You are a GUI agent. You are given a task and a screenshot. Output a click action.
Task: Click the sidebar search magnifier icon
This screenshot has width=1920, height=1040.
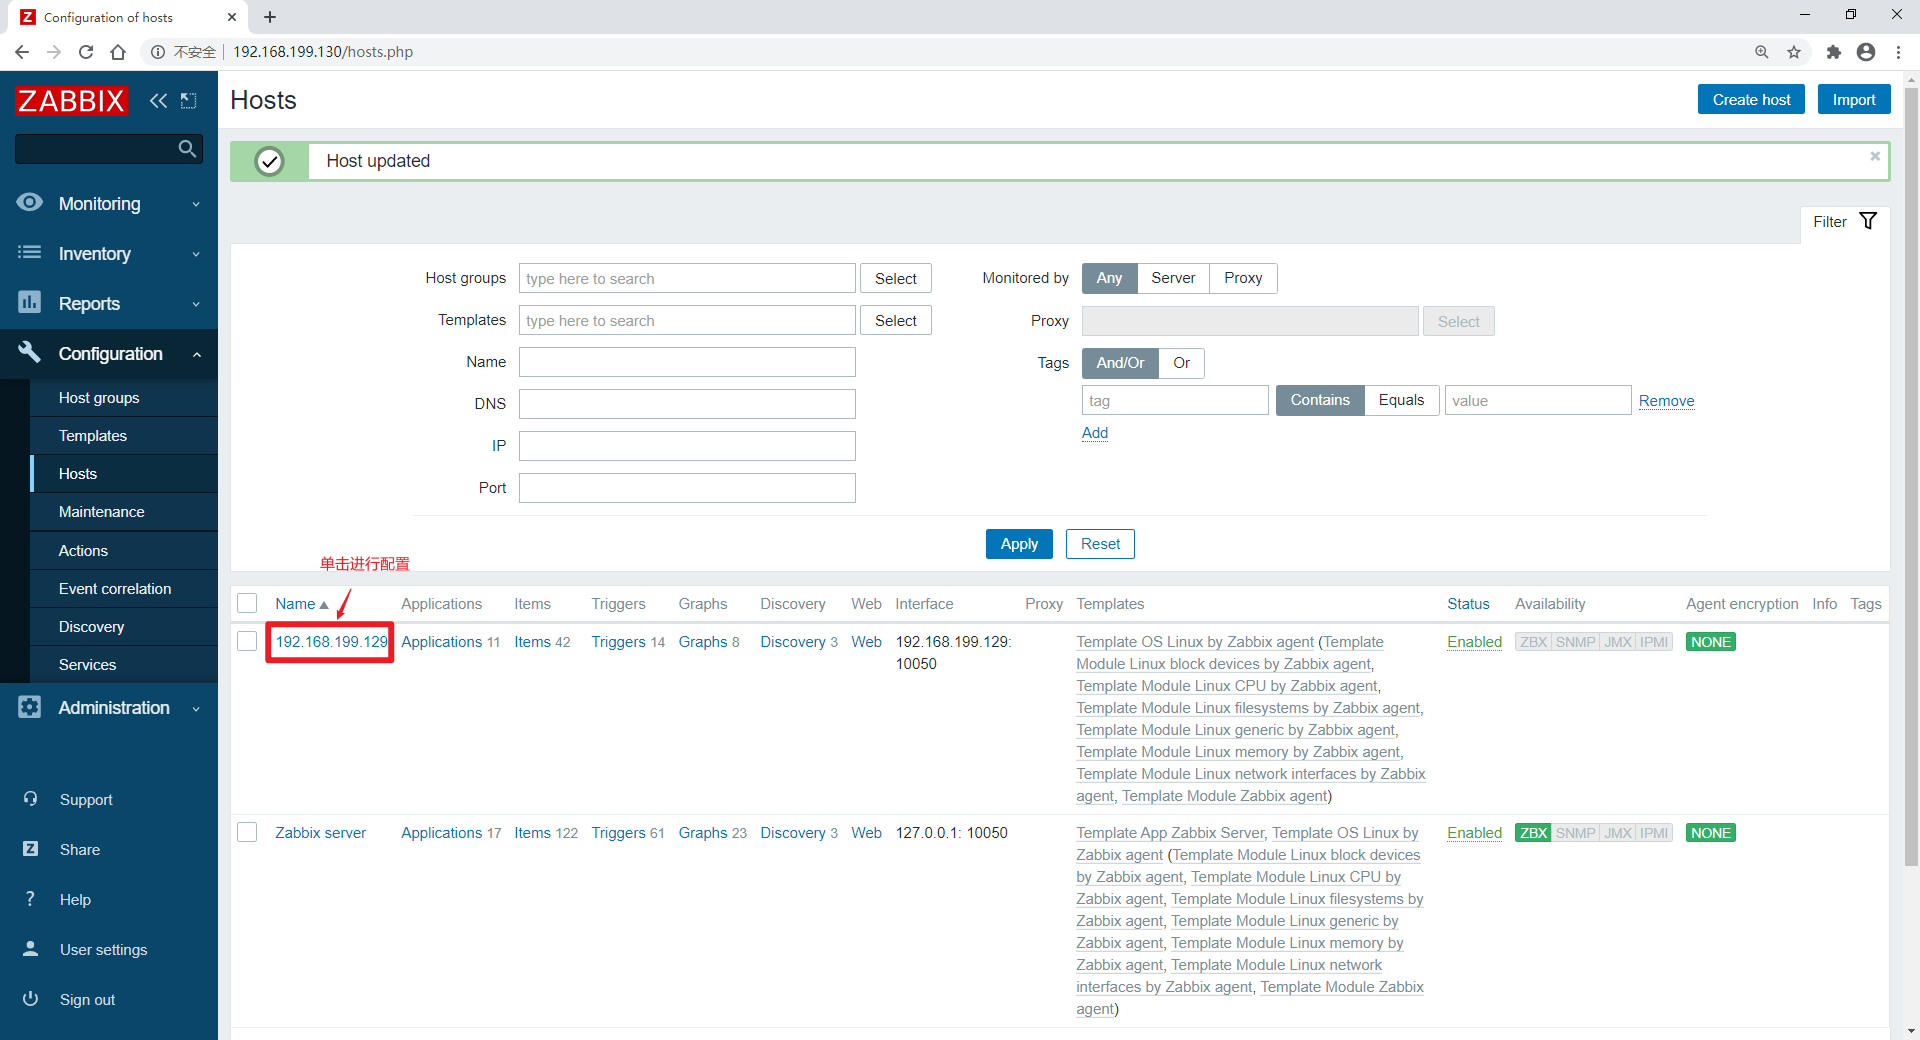point(187,149)
